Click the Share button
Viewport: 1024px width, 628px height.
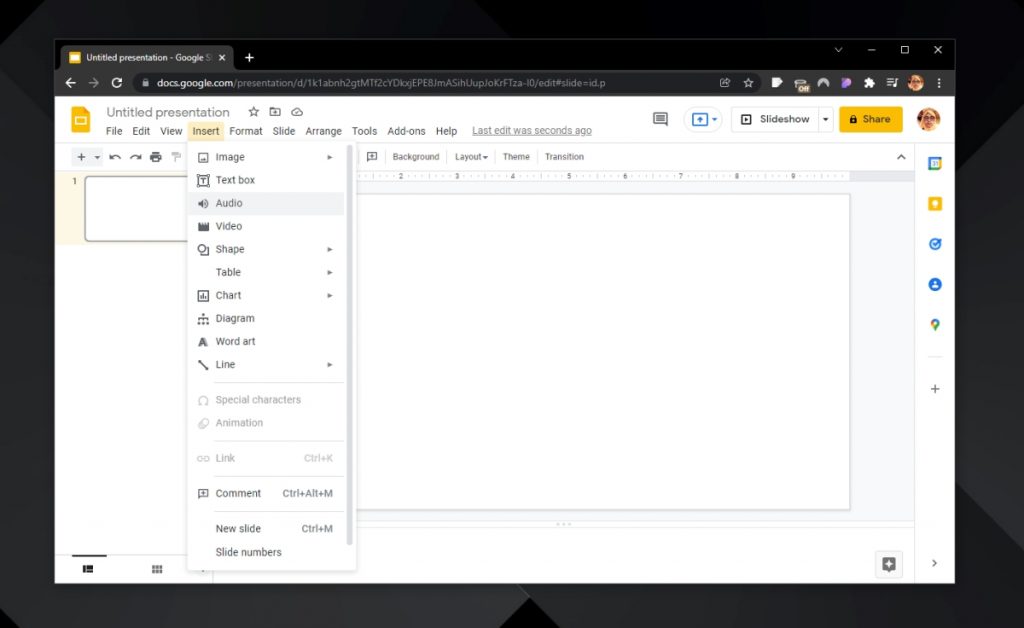coord(871,119)
